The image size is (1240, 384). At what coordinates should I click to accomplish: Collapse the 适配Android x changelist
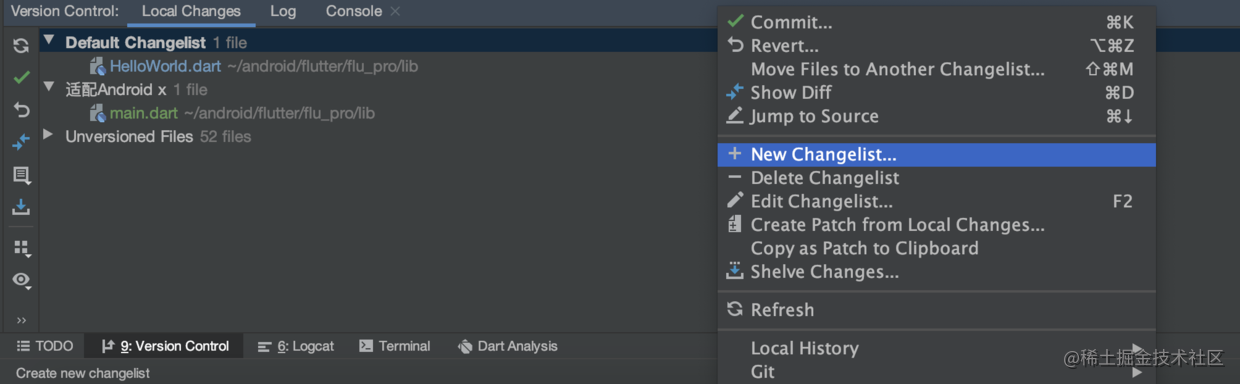[x=48, y=88]
